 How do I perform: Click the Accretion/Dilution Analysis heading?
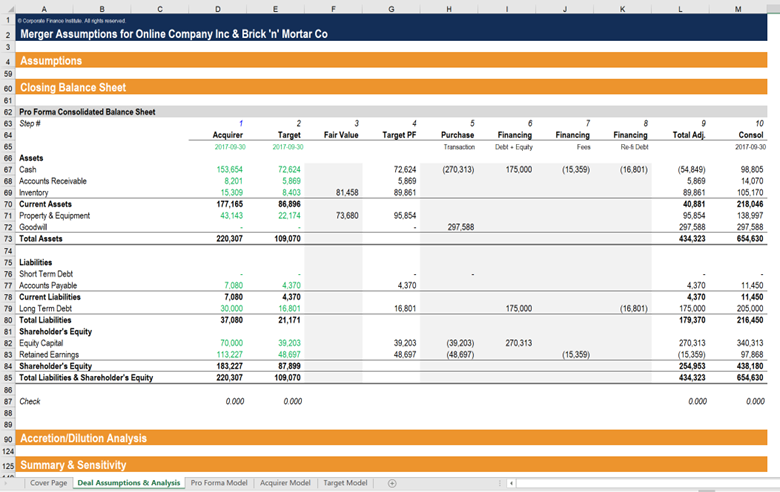coord(84,438)
